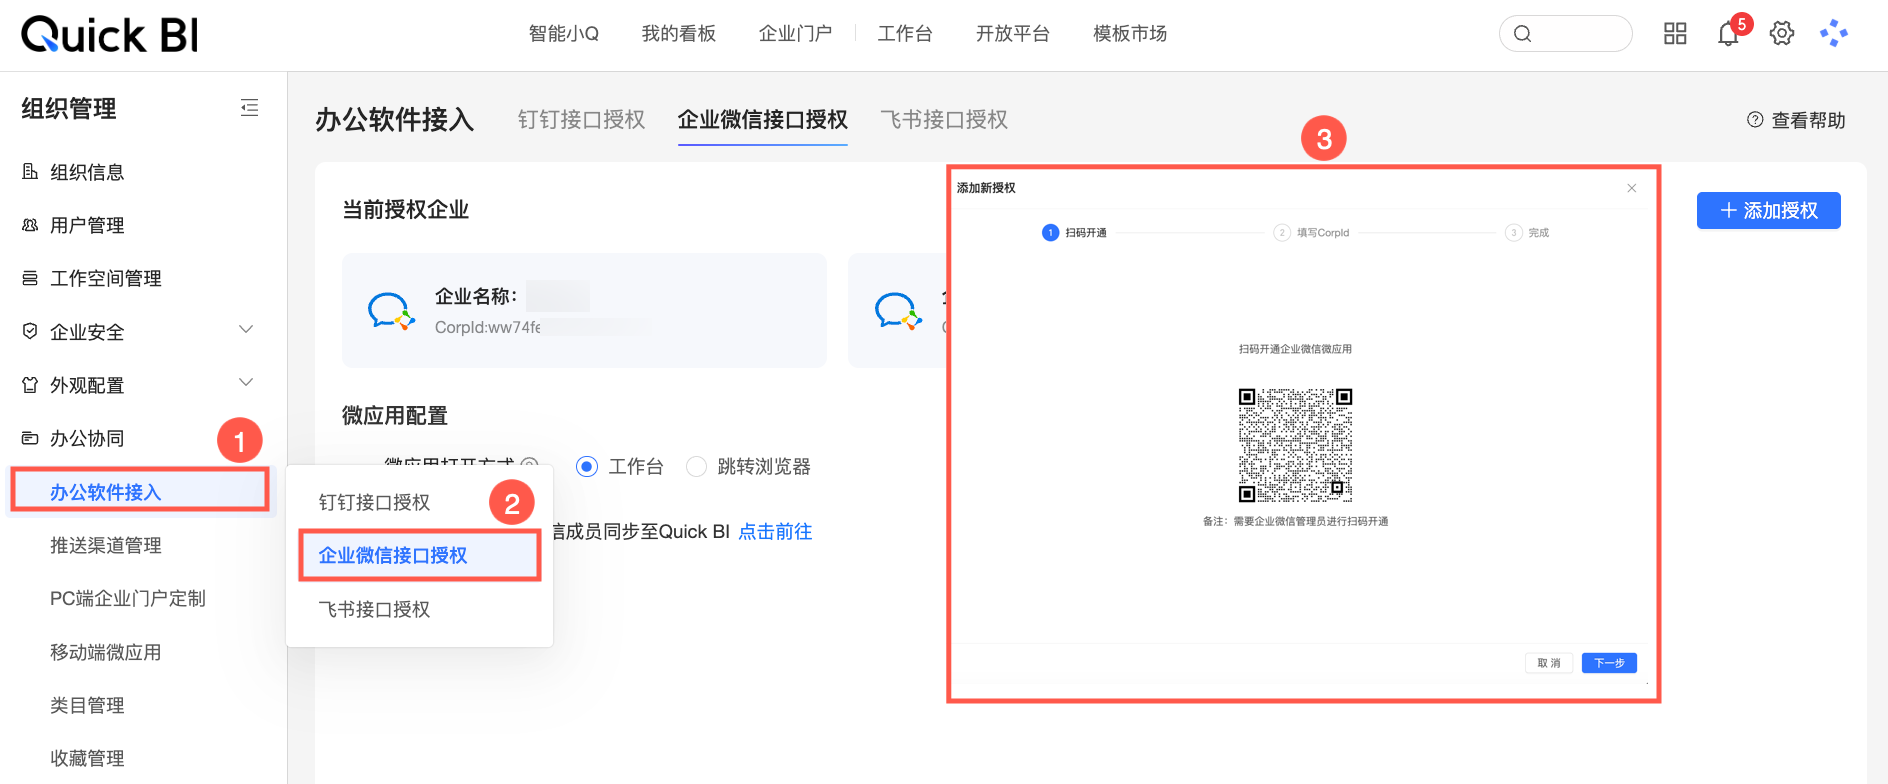Click the 工作空间管理 stack icon
Screen dimensions: 1888x784
click(x=30, y=278)
